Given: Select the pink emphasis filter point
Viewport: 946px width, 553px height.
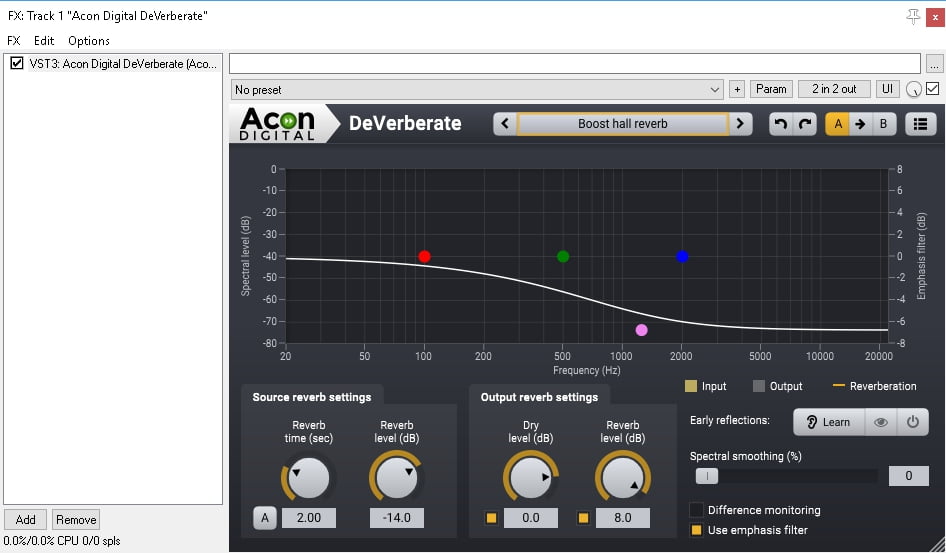Looking at the screenshot, I should 641,330.
